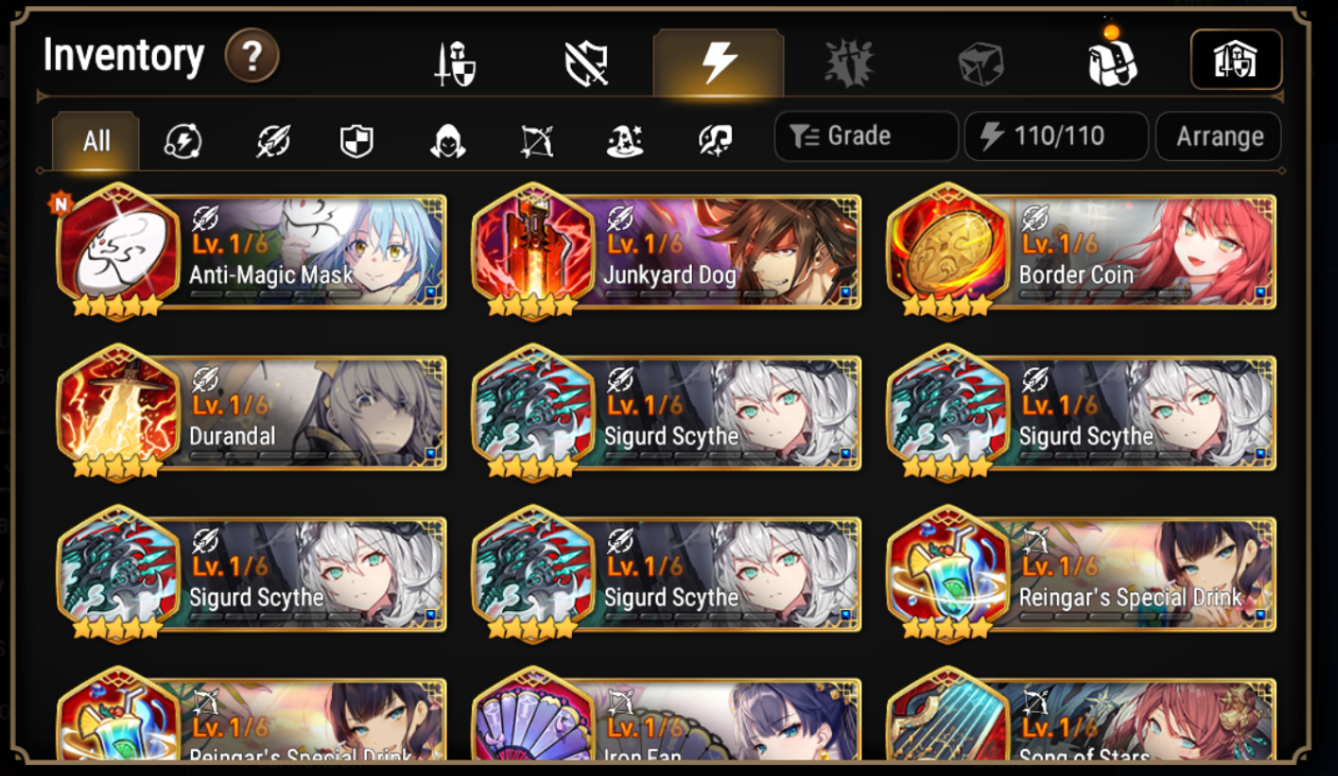Open the Grade sort dropdown
The width and height of the screenshot is (1338, 776).
[x=866, y=137]
